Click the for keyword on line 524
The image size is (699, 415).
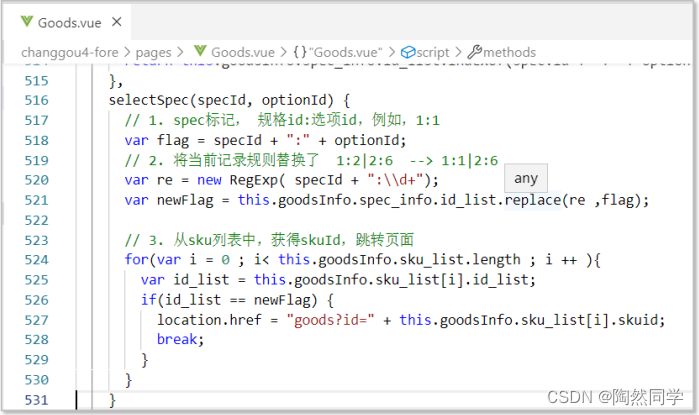(136, 260)
